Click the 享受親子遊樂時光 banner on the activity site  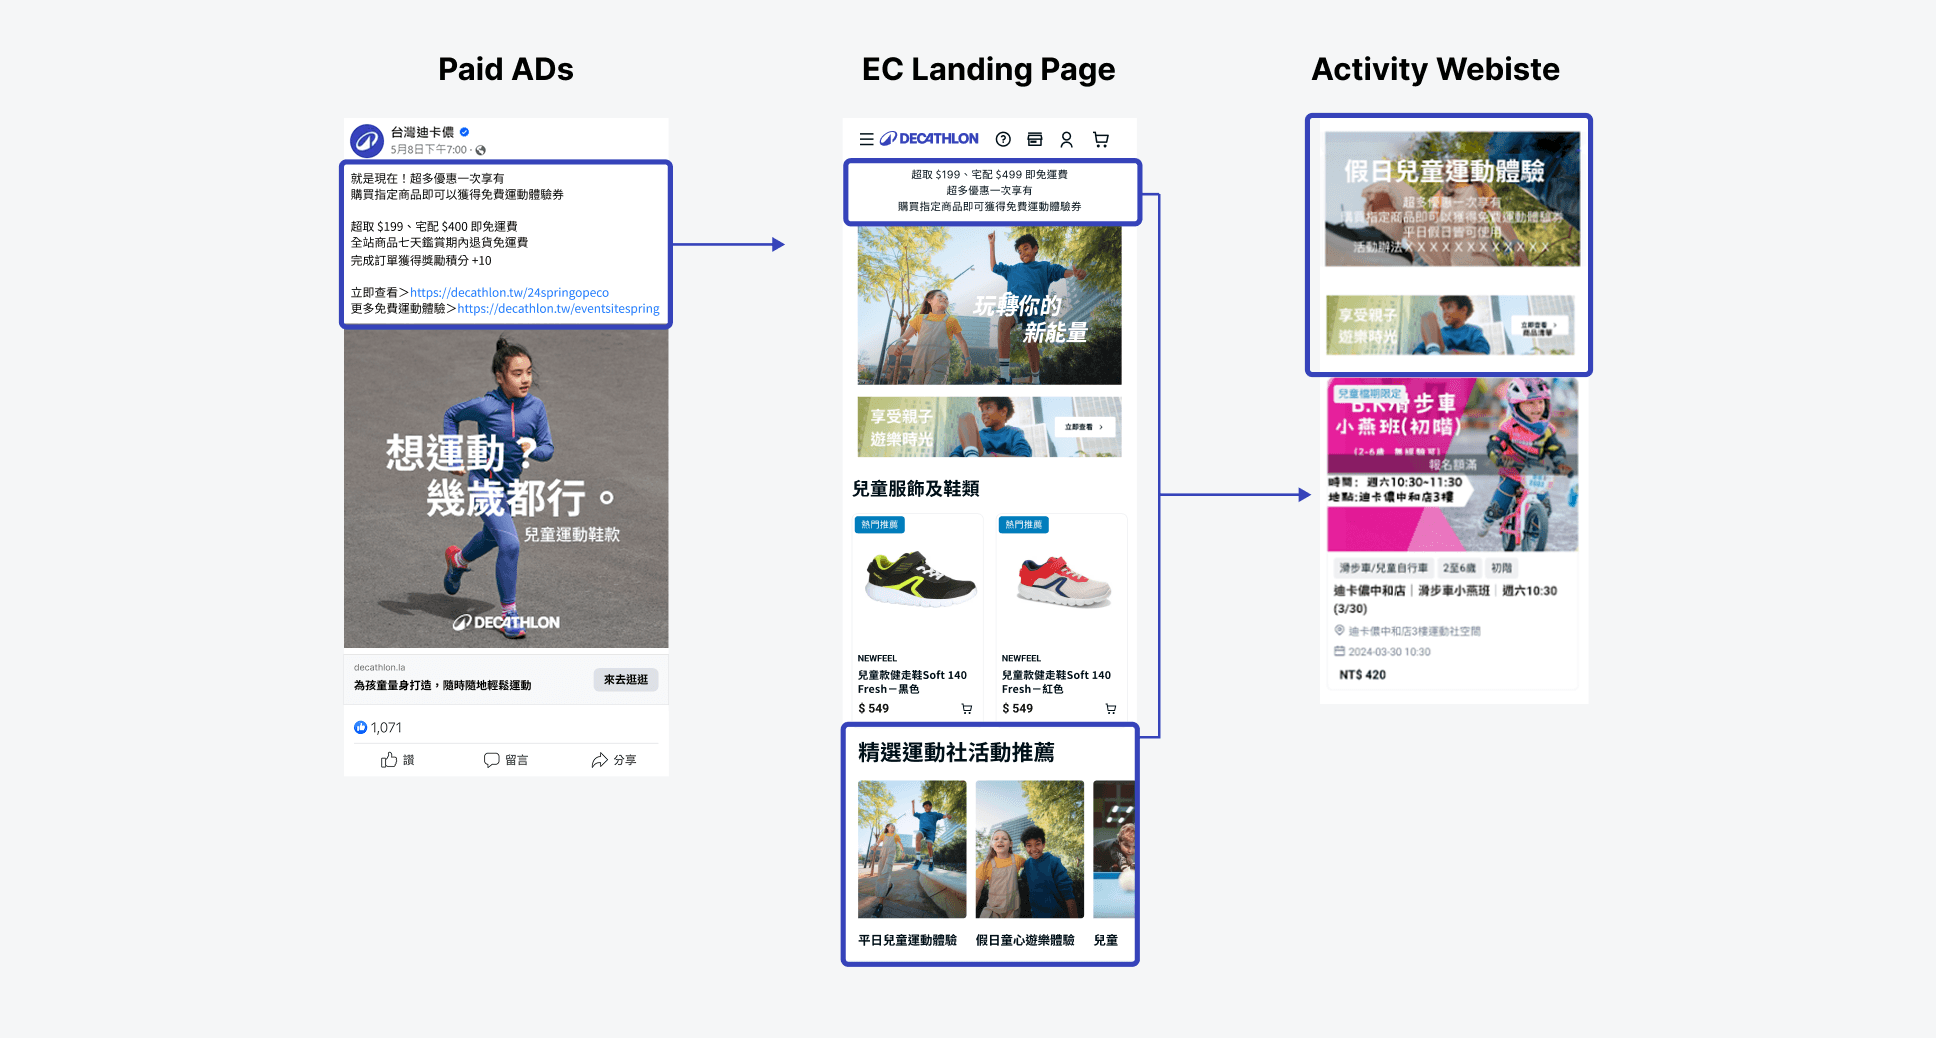(x=1450, y=325)
